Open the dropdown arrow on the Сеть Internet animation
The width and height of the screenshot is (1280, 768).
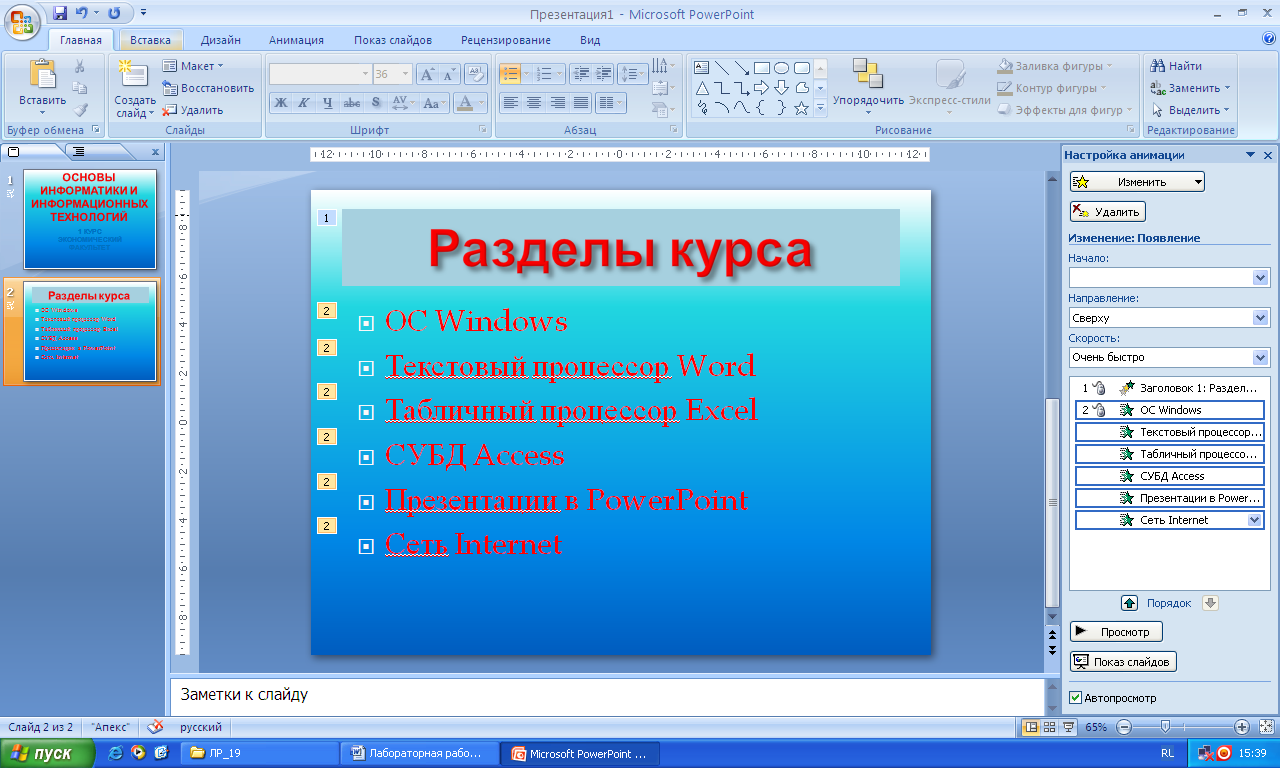point(1257,520)
